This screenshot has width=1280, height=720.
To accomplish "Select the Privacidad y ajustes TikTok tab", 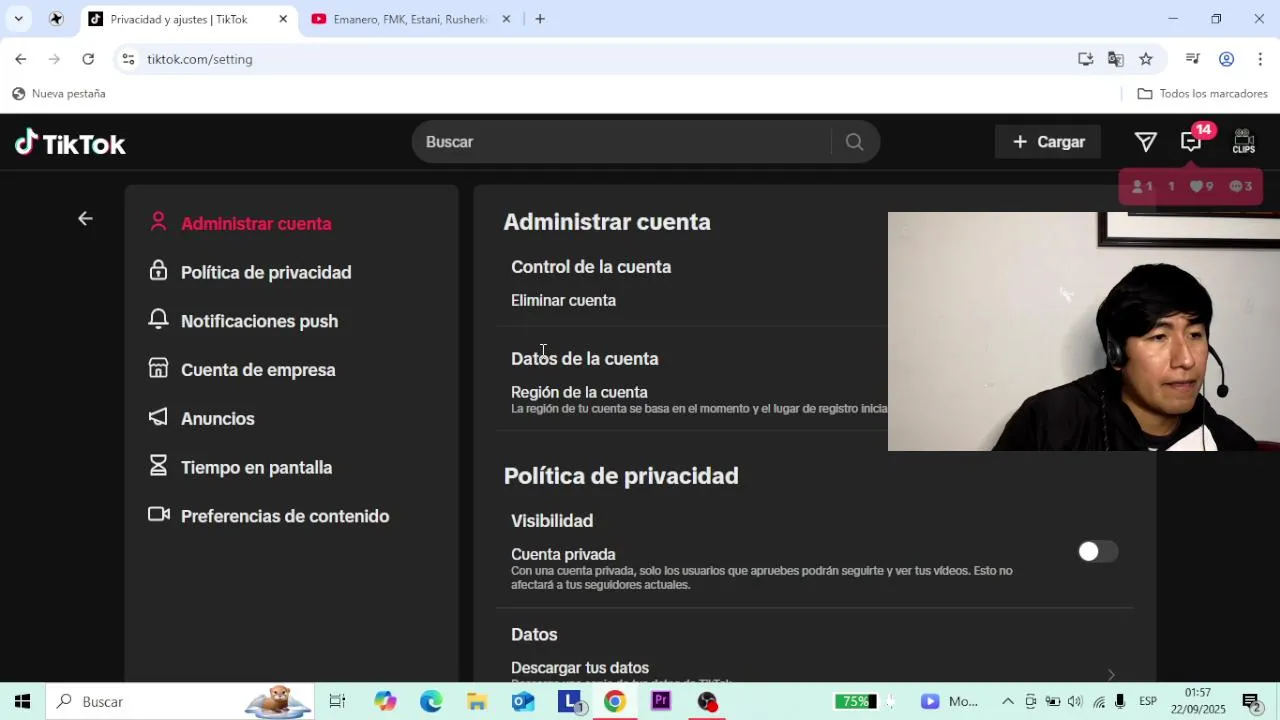I will click(x=189, y=19).
